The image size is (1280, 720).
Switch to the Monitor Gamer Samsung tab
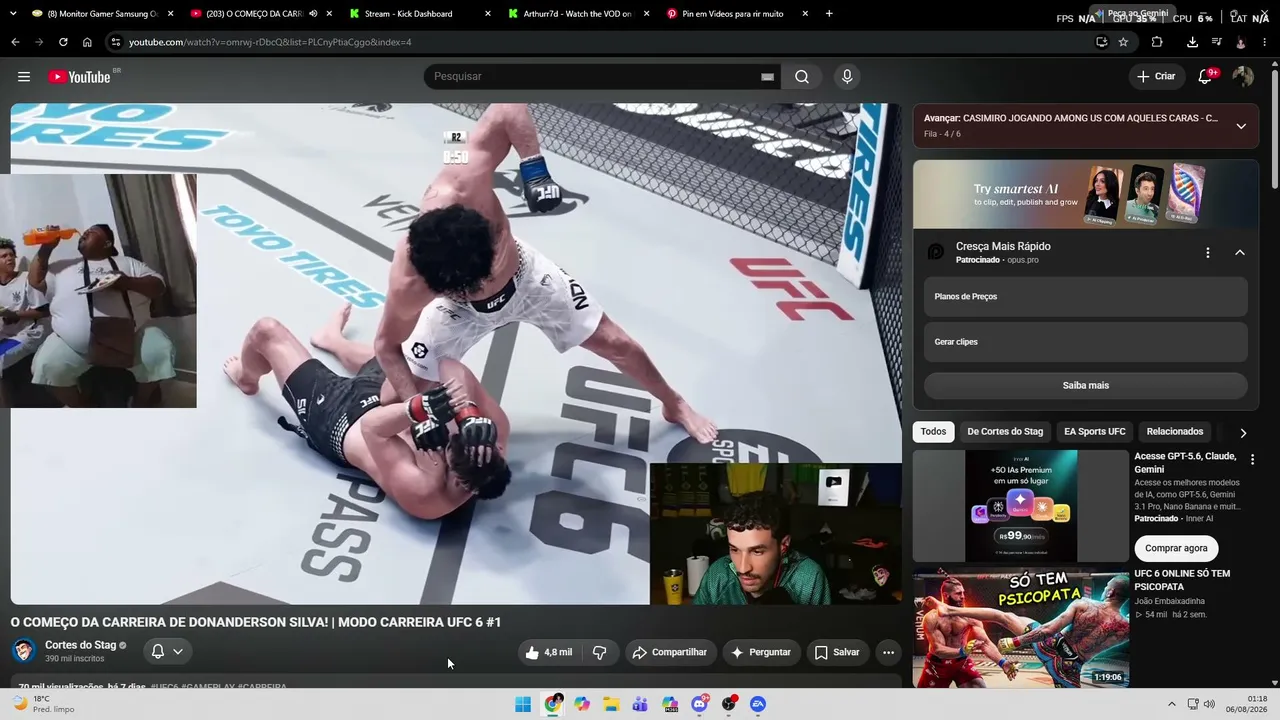(x=103, y=14)
